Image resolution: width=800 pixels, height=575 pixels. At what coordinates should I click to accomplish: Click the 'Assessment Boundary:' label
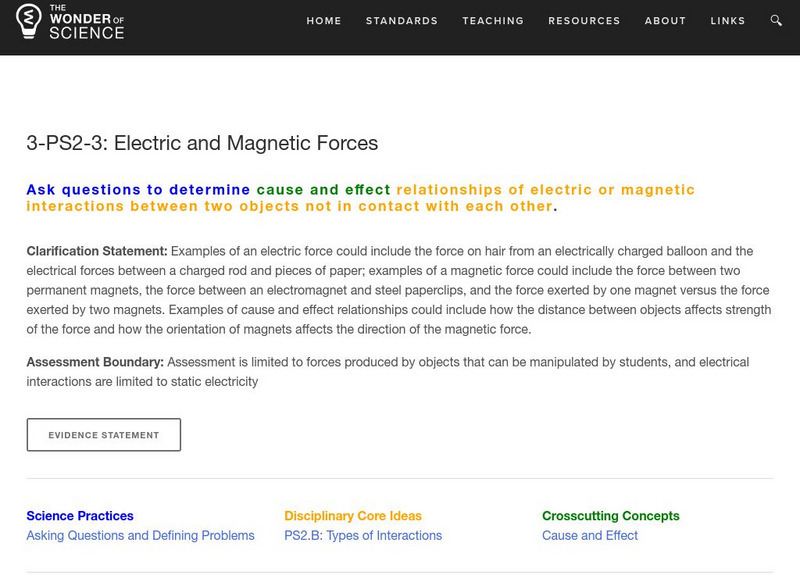(95, 362)
